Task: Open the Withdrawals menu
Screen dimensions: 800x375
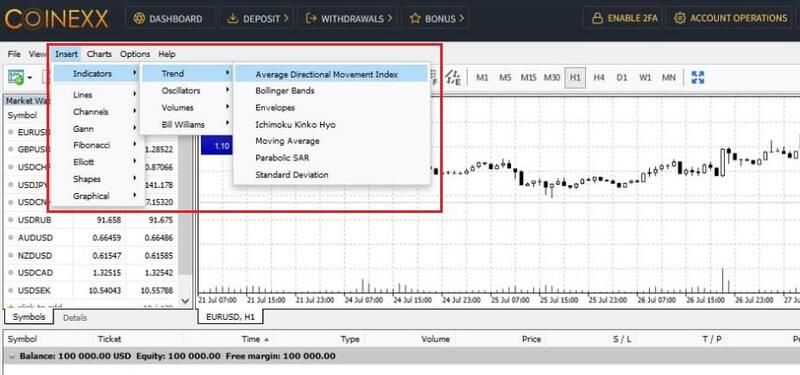Action: tap(348, 19)
